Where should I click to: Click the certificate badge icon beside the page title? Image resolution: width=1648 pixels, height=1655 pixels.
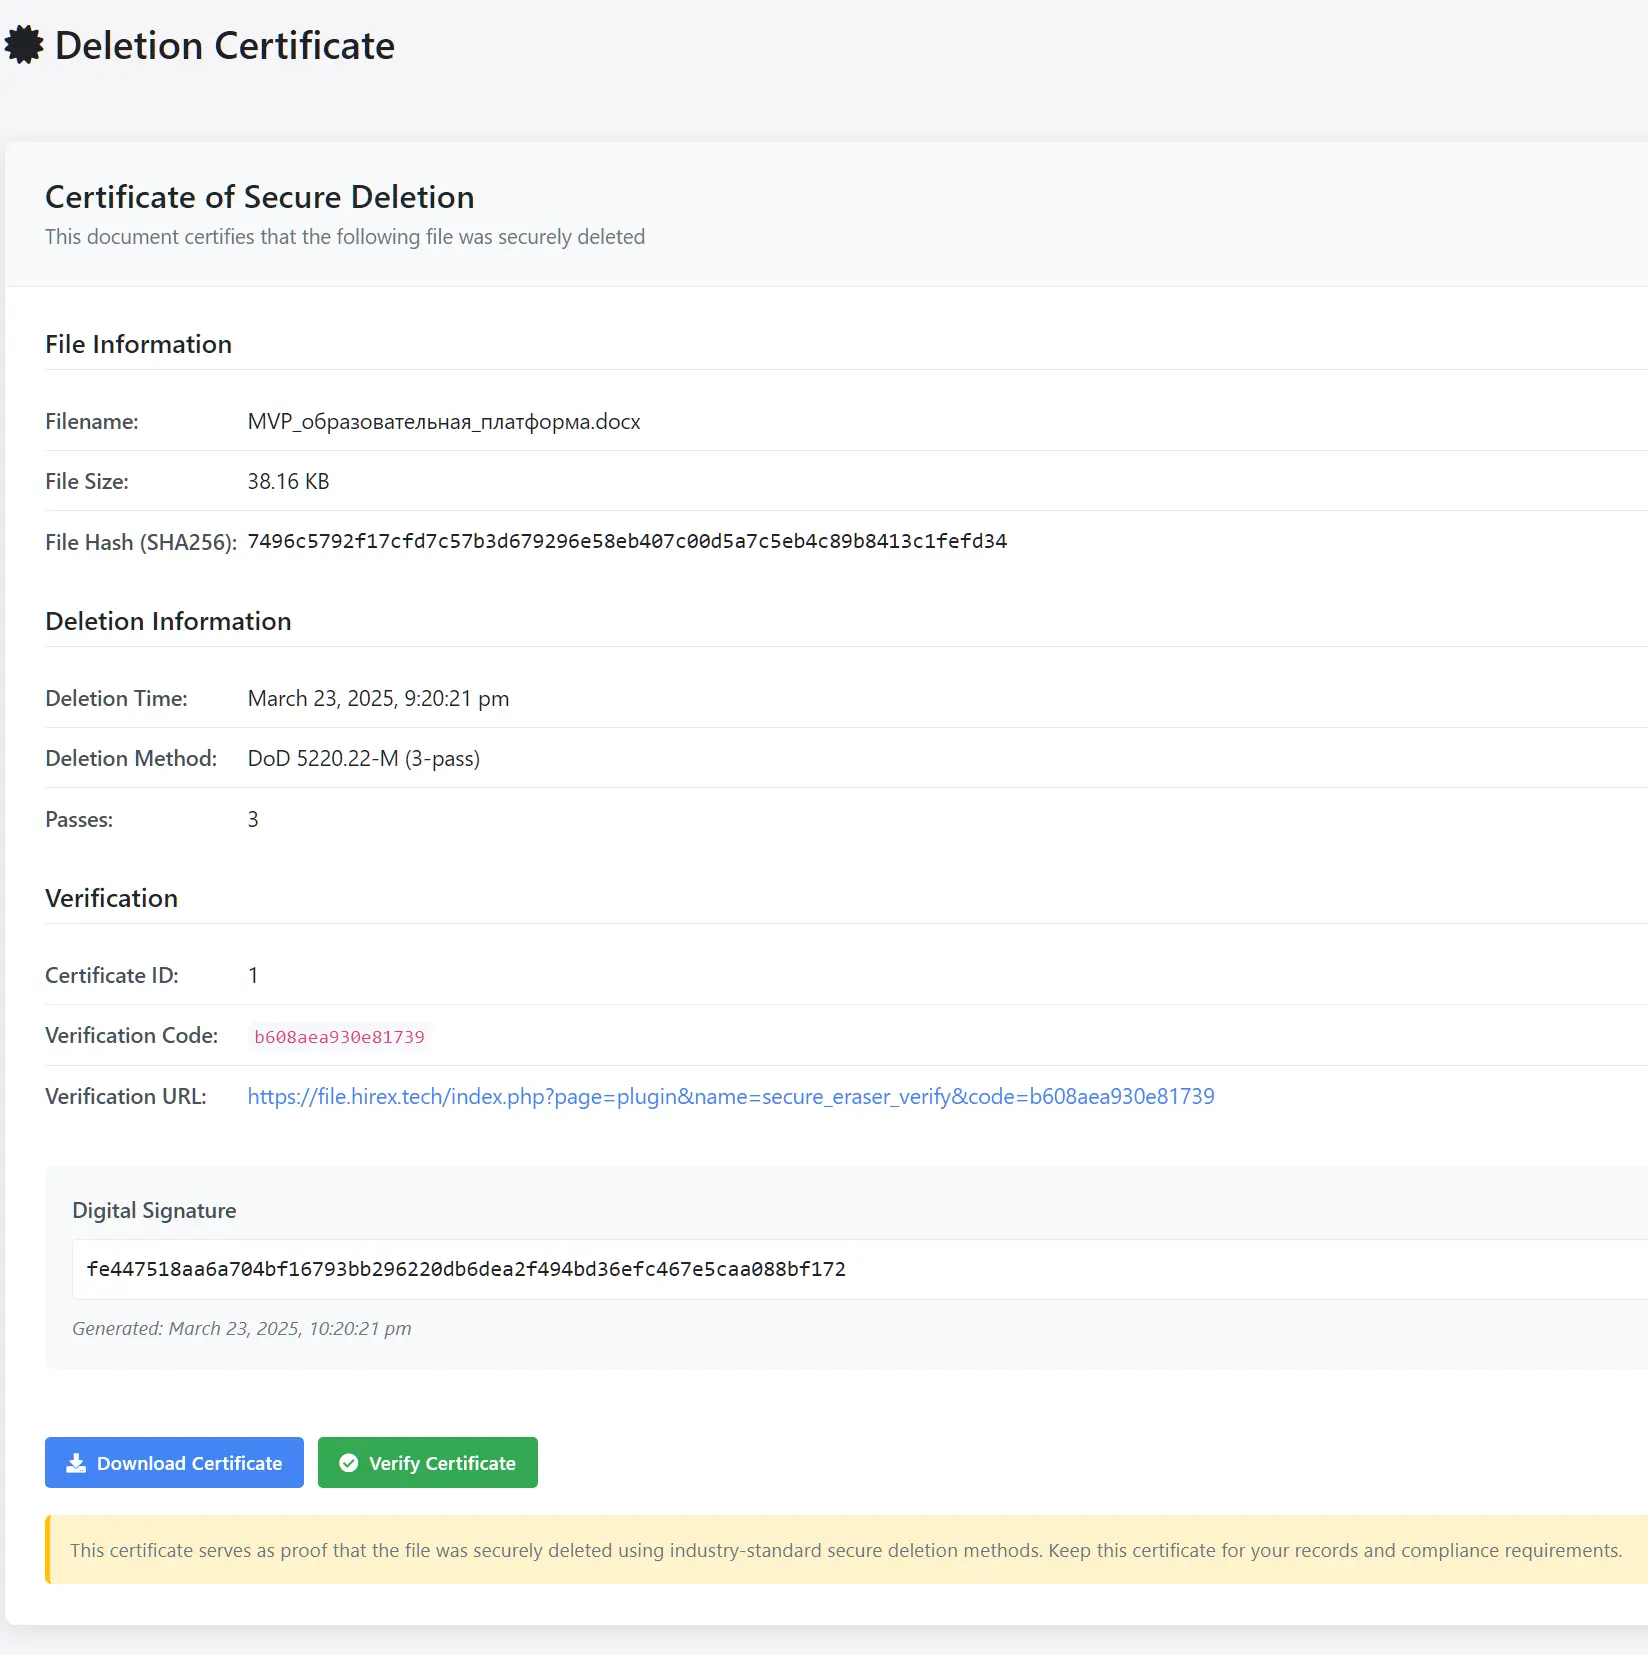[x=24, y=45]
